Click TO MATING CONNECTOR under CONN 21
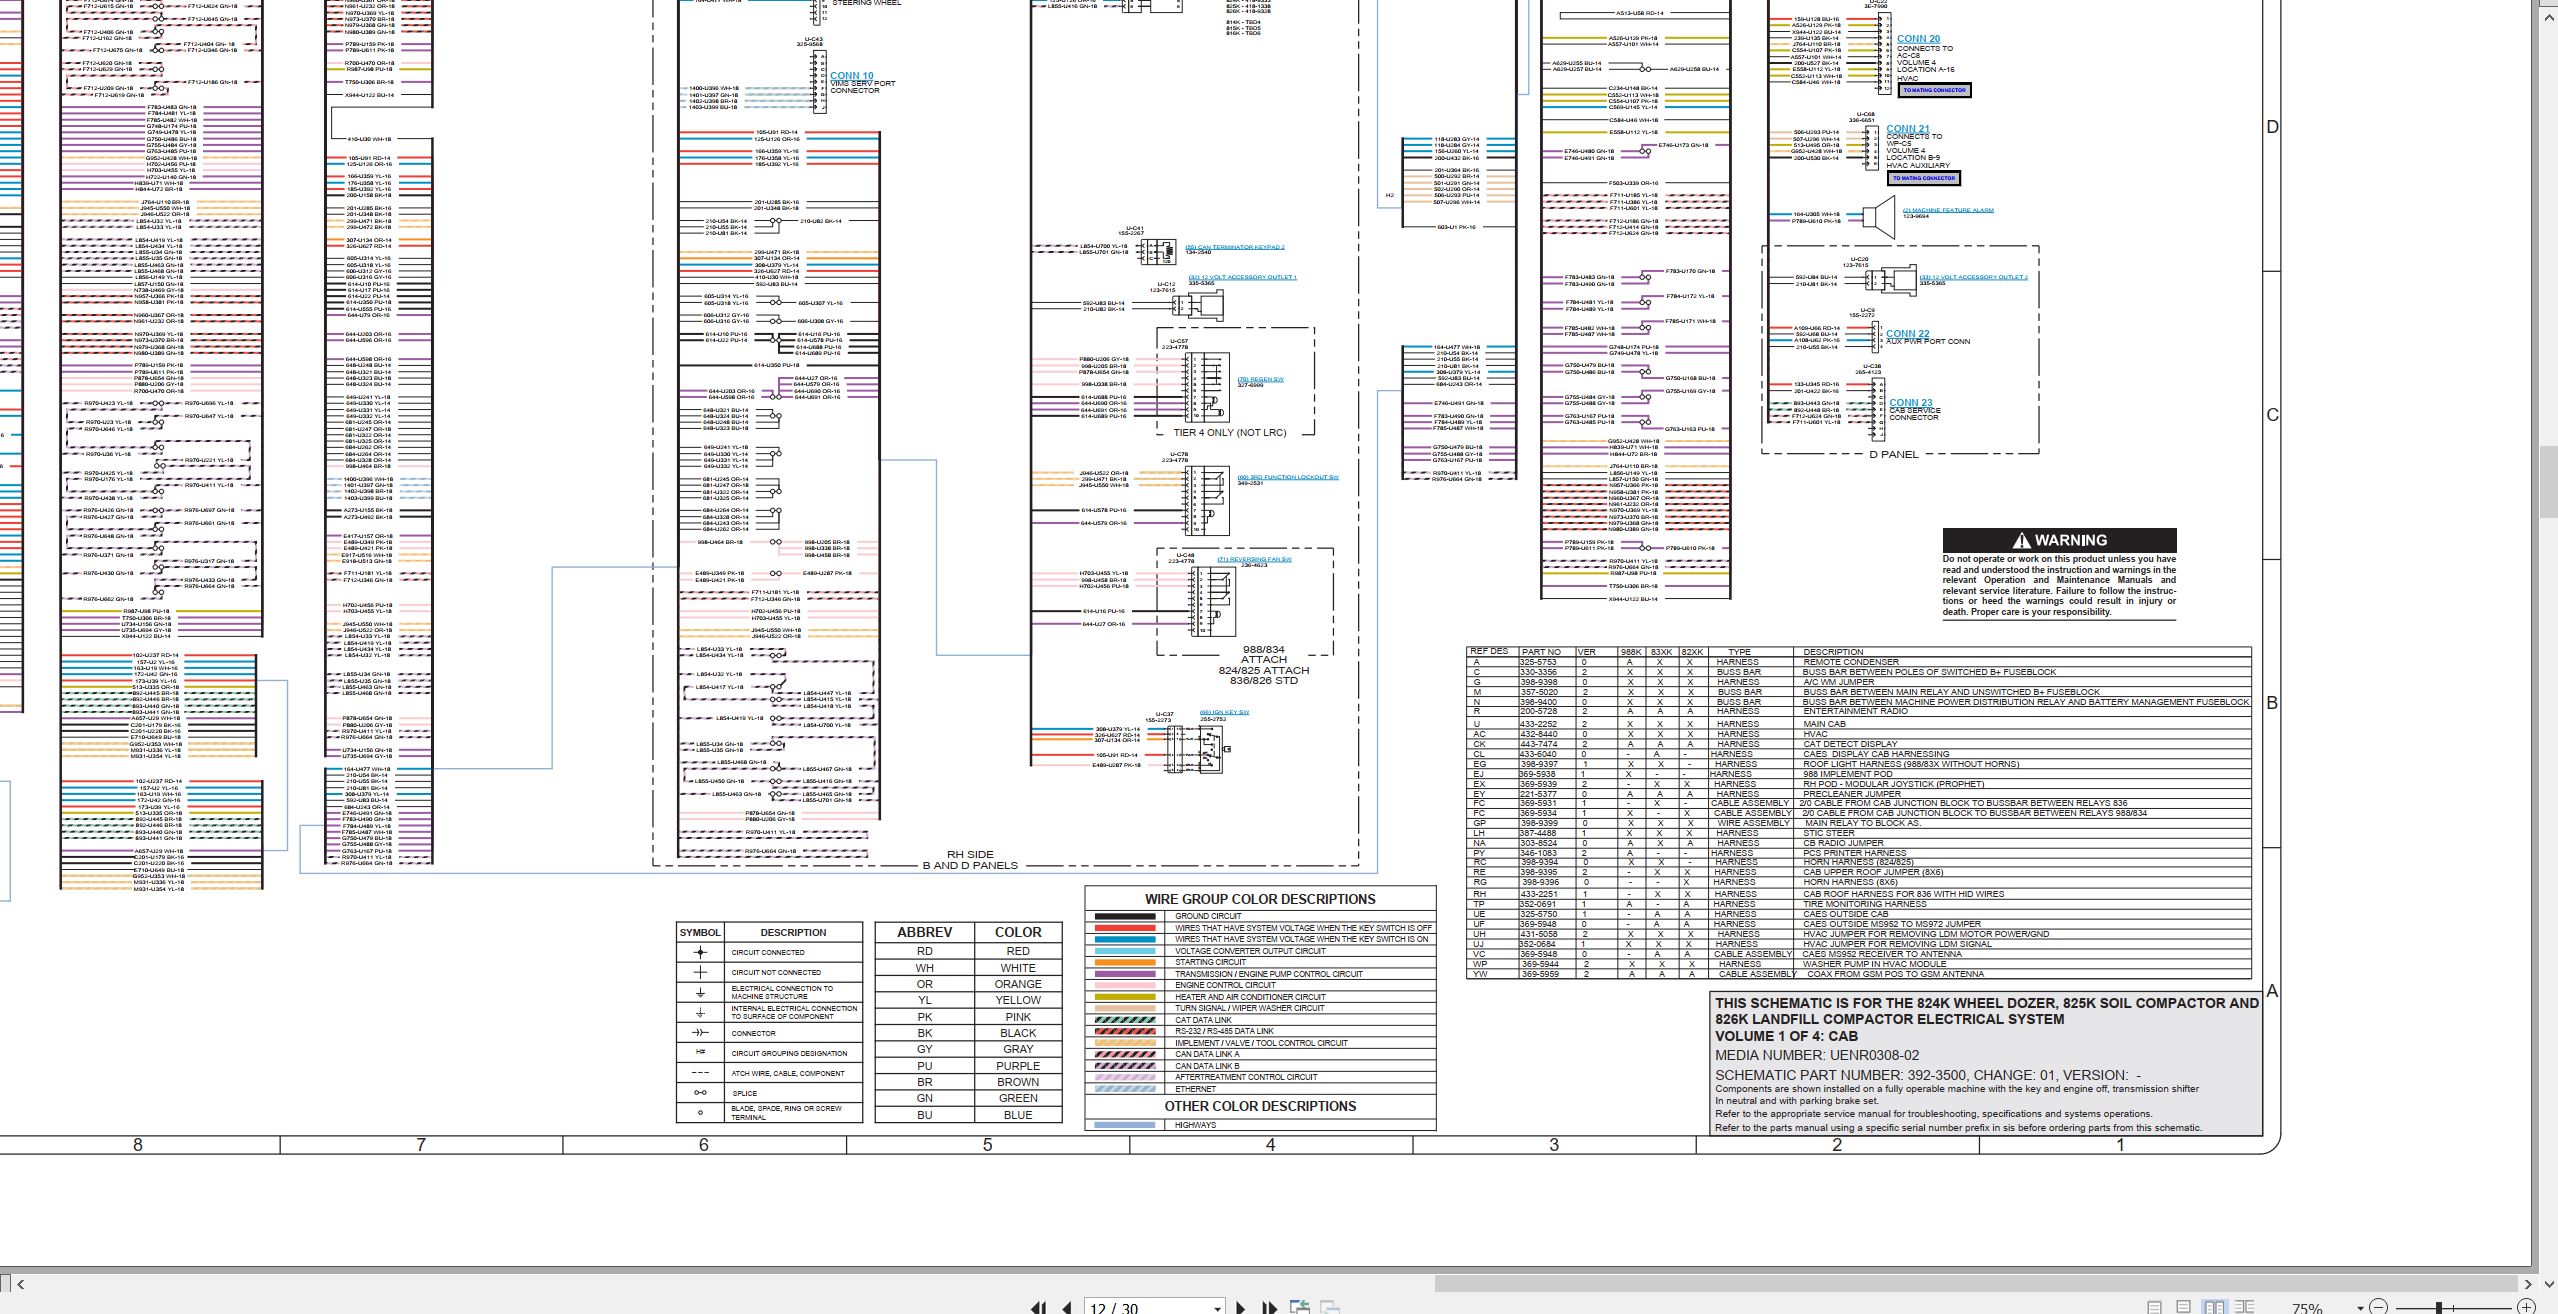2558x1314 pixels. click(1923, 178)
